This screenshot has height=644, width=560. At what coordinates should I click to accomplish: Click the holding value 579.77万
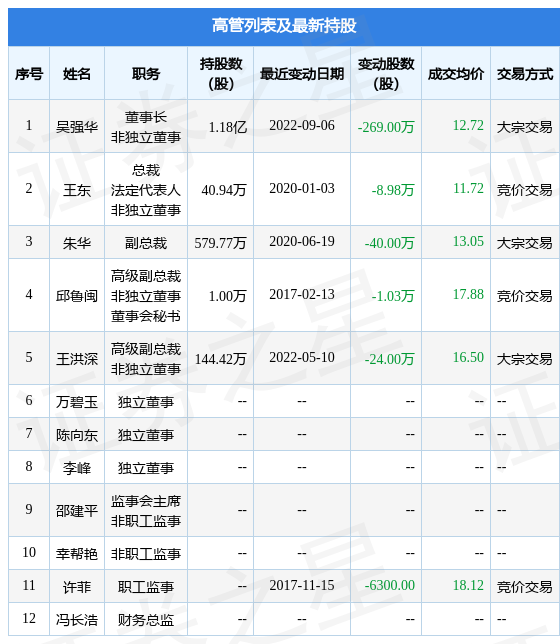[220, 243]
